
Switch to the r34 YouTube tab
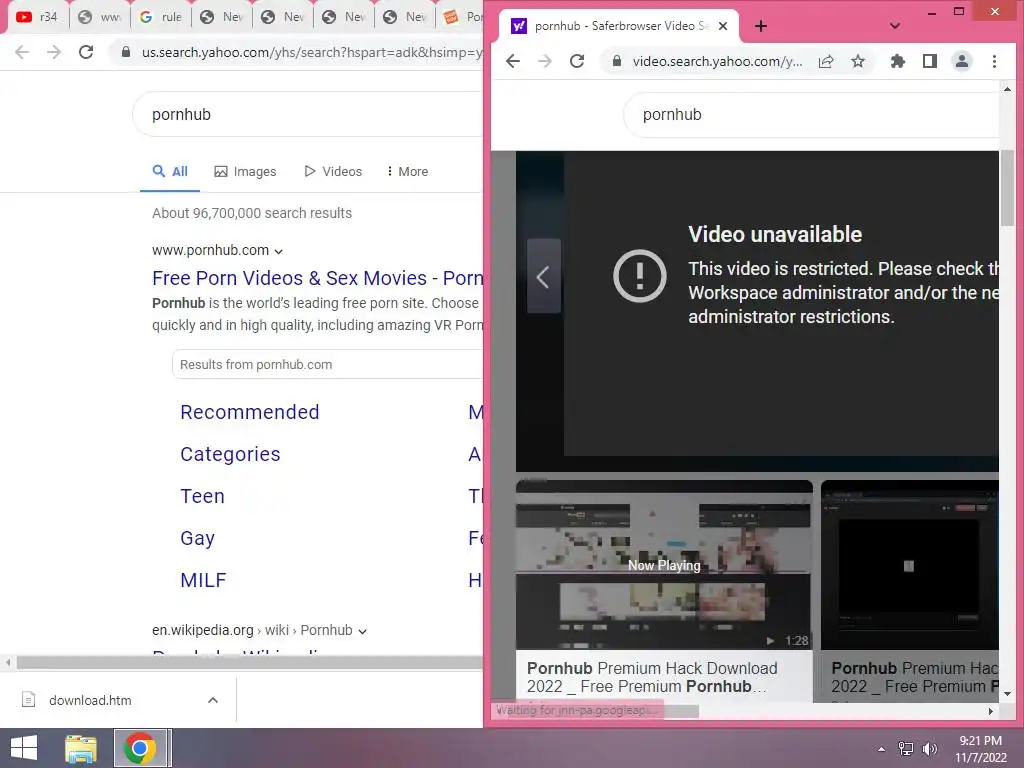(37, 16)
